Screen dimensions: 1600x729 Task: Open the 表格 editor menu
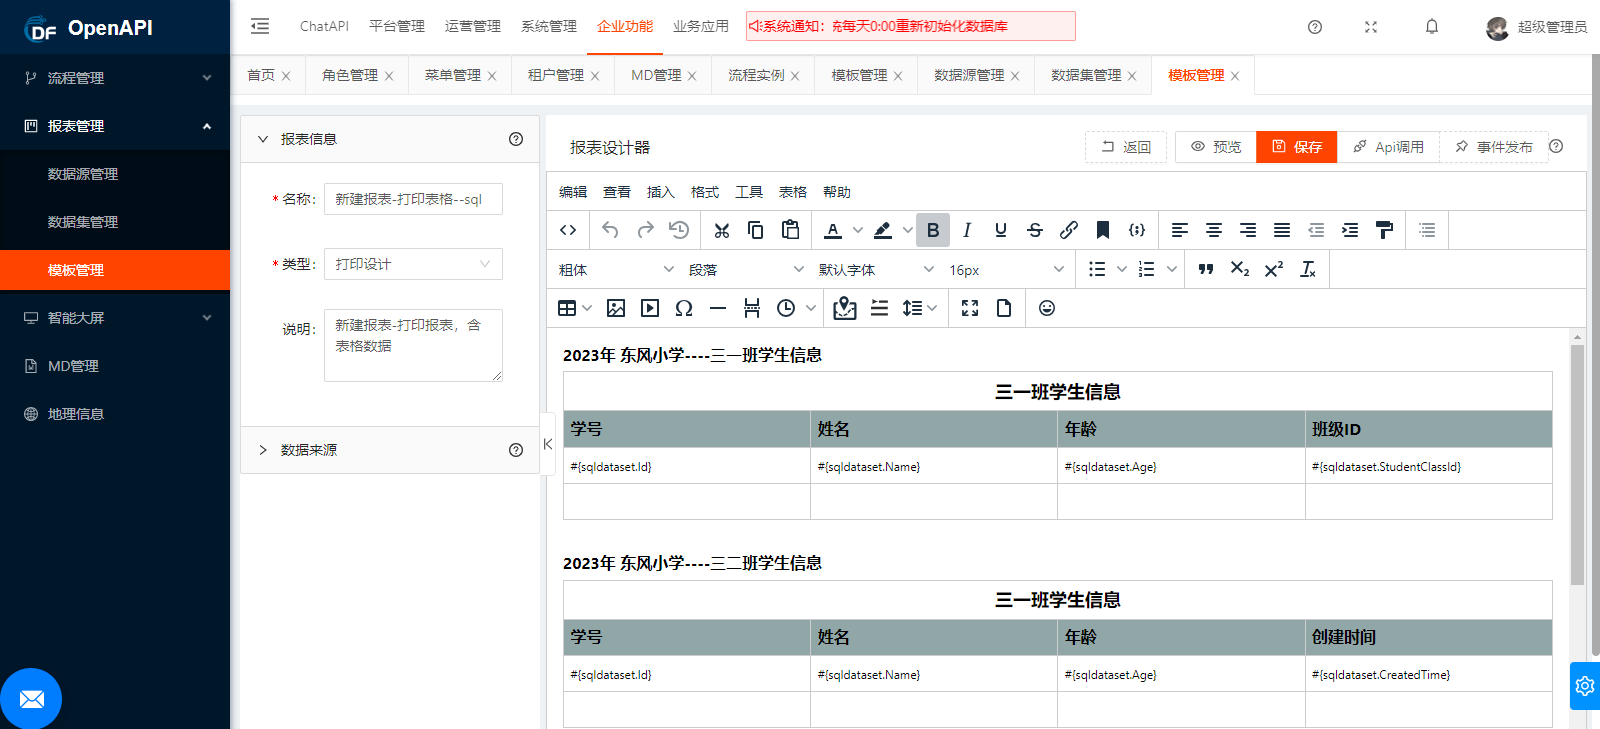point(793,192)
